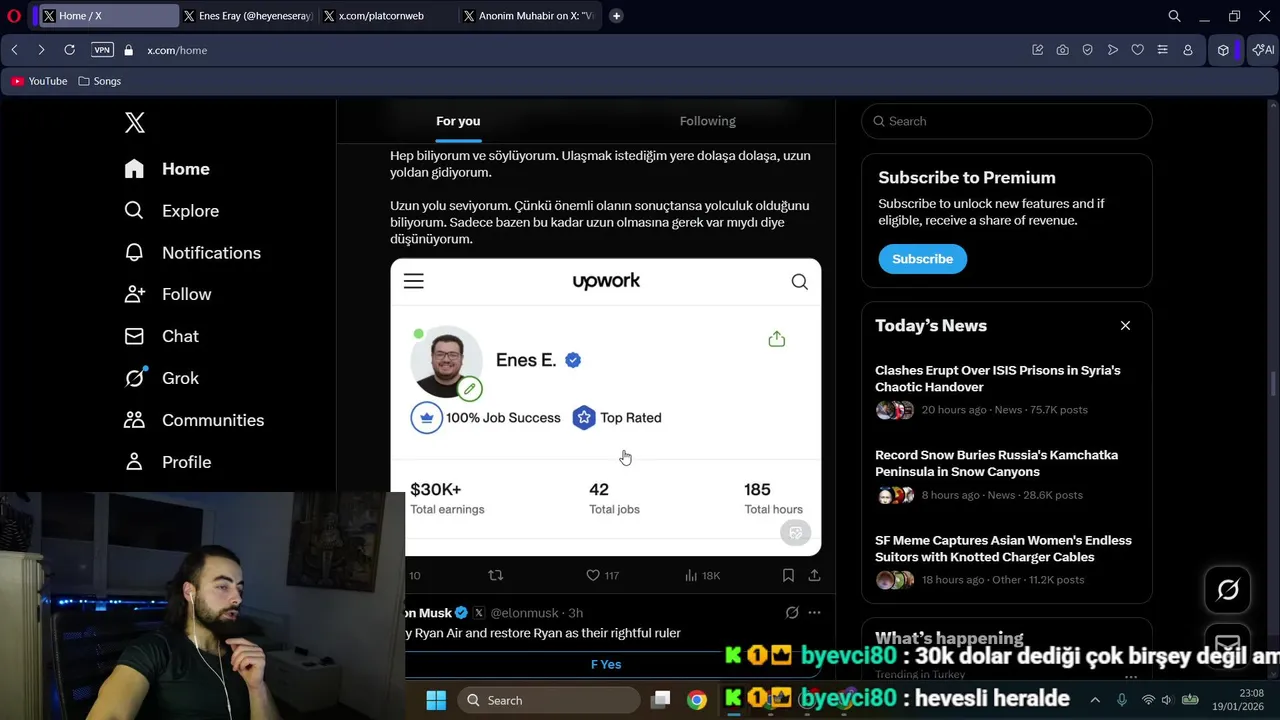Open the Opera main menu
Image resolution: width=1280 pixels, height=720 pixels.
[14, 16]
